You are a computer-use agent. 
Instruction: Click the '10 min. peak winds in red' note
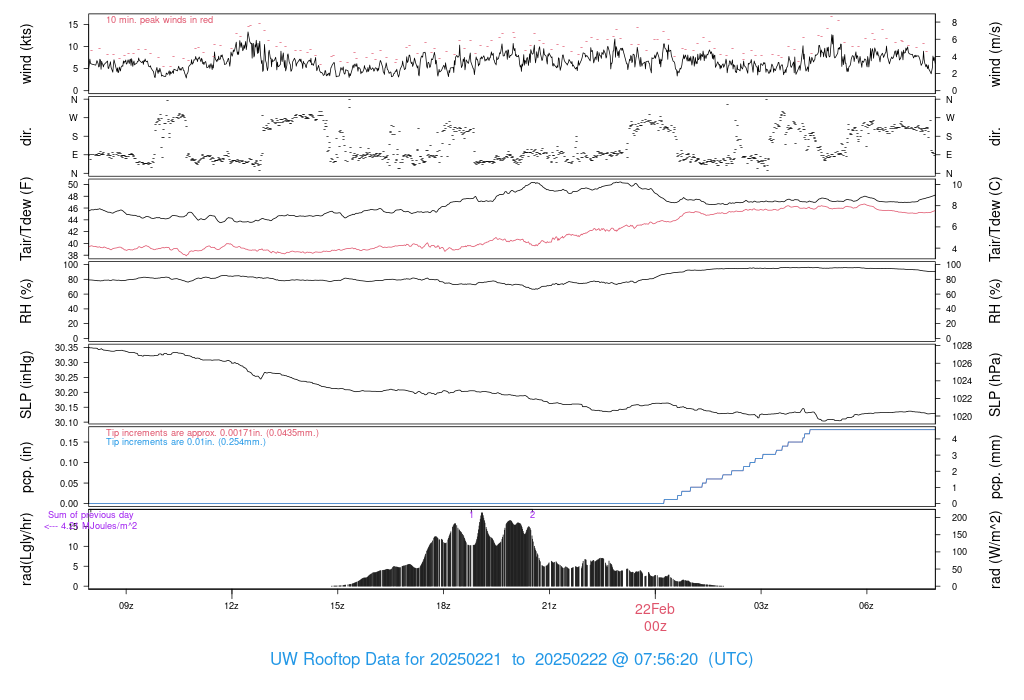pyautogui.click(x=159, y=20)
